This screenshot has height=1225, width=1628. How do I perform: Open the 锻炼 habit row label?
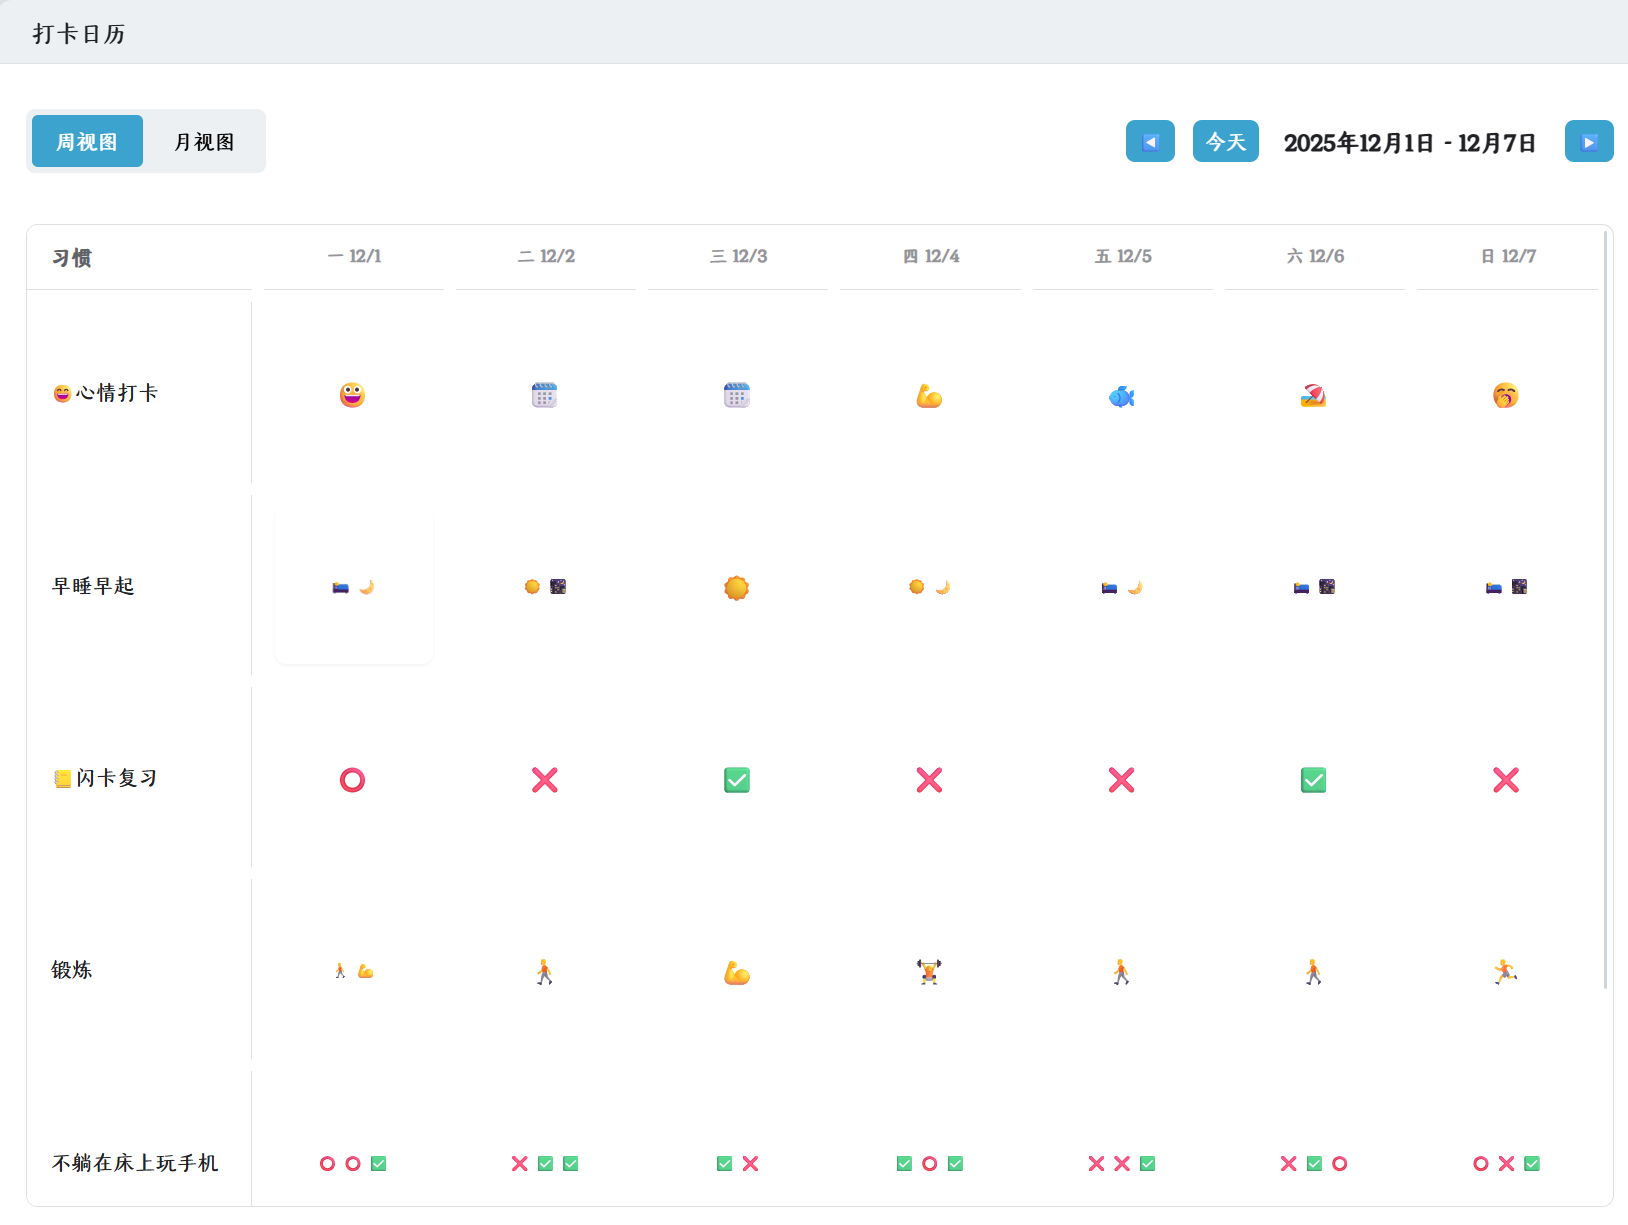point(72,970)
